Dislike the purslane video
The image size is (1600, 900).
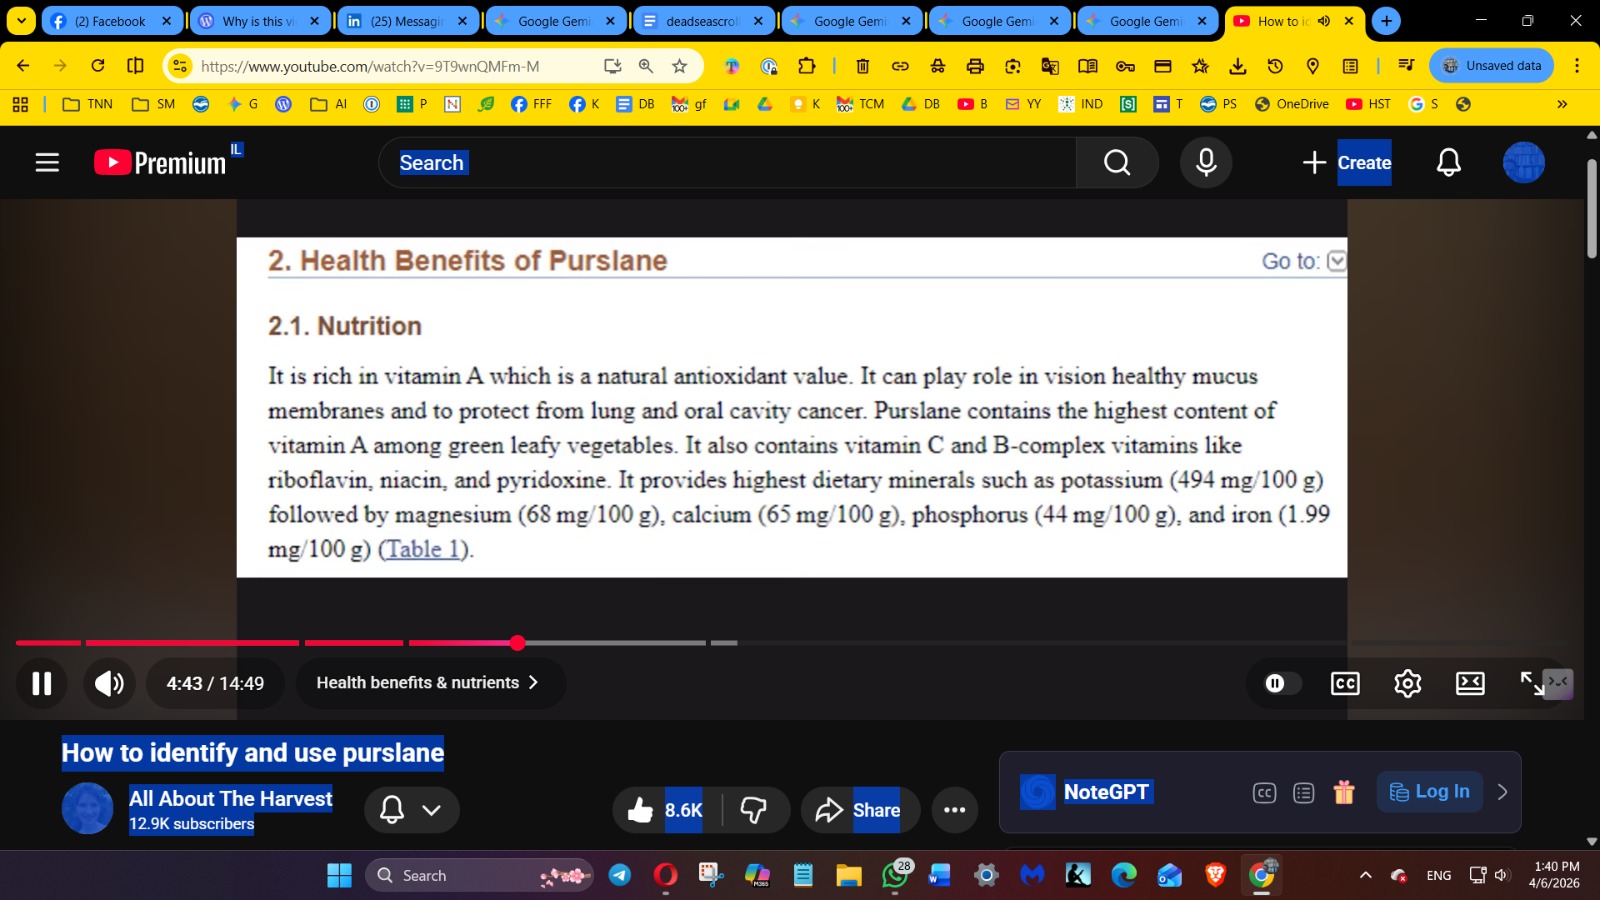(x=753, y=810)
